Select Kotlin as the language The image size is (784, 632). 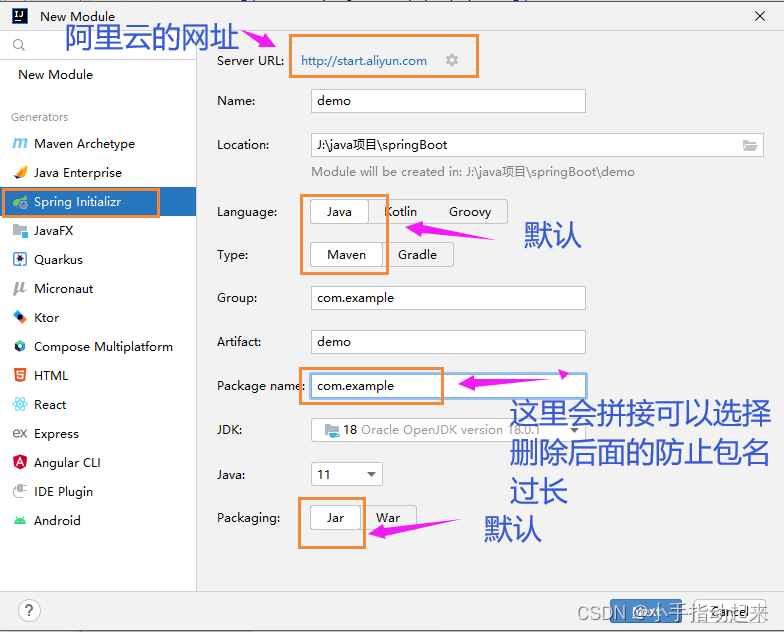(400, 212)
